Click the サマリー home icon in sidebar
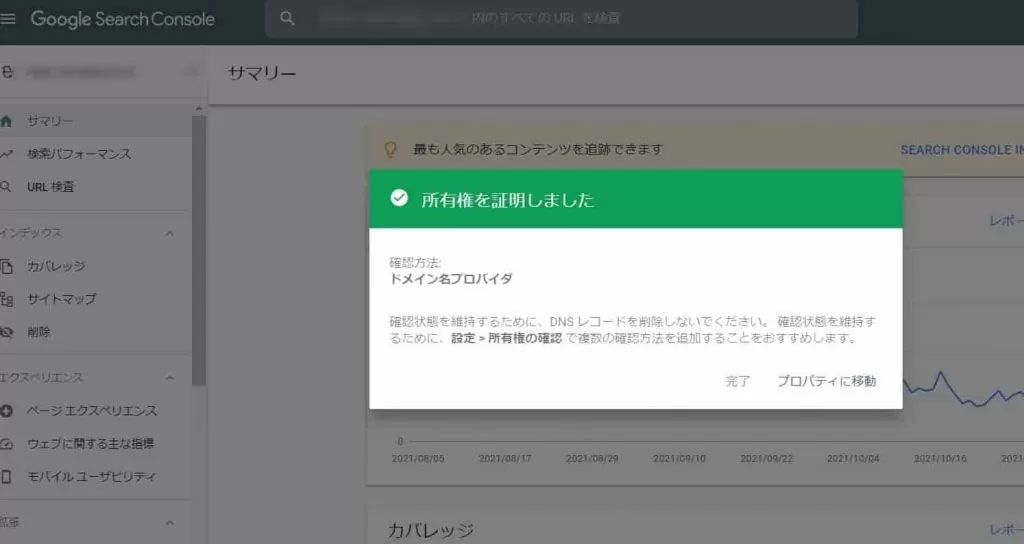Viewport: 1024px width, 544px height. (7, 121)
